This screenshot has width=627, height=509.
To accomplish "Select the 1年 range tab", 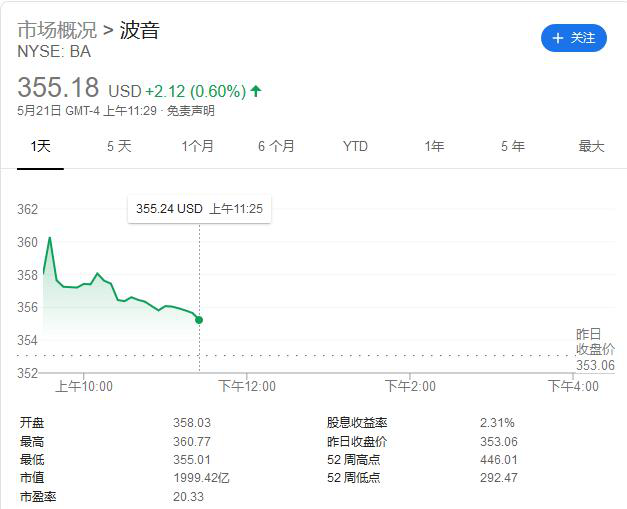I will coord(434,146).
